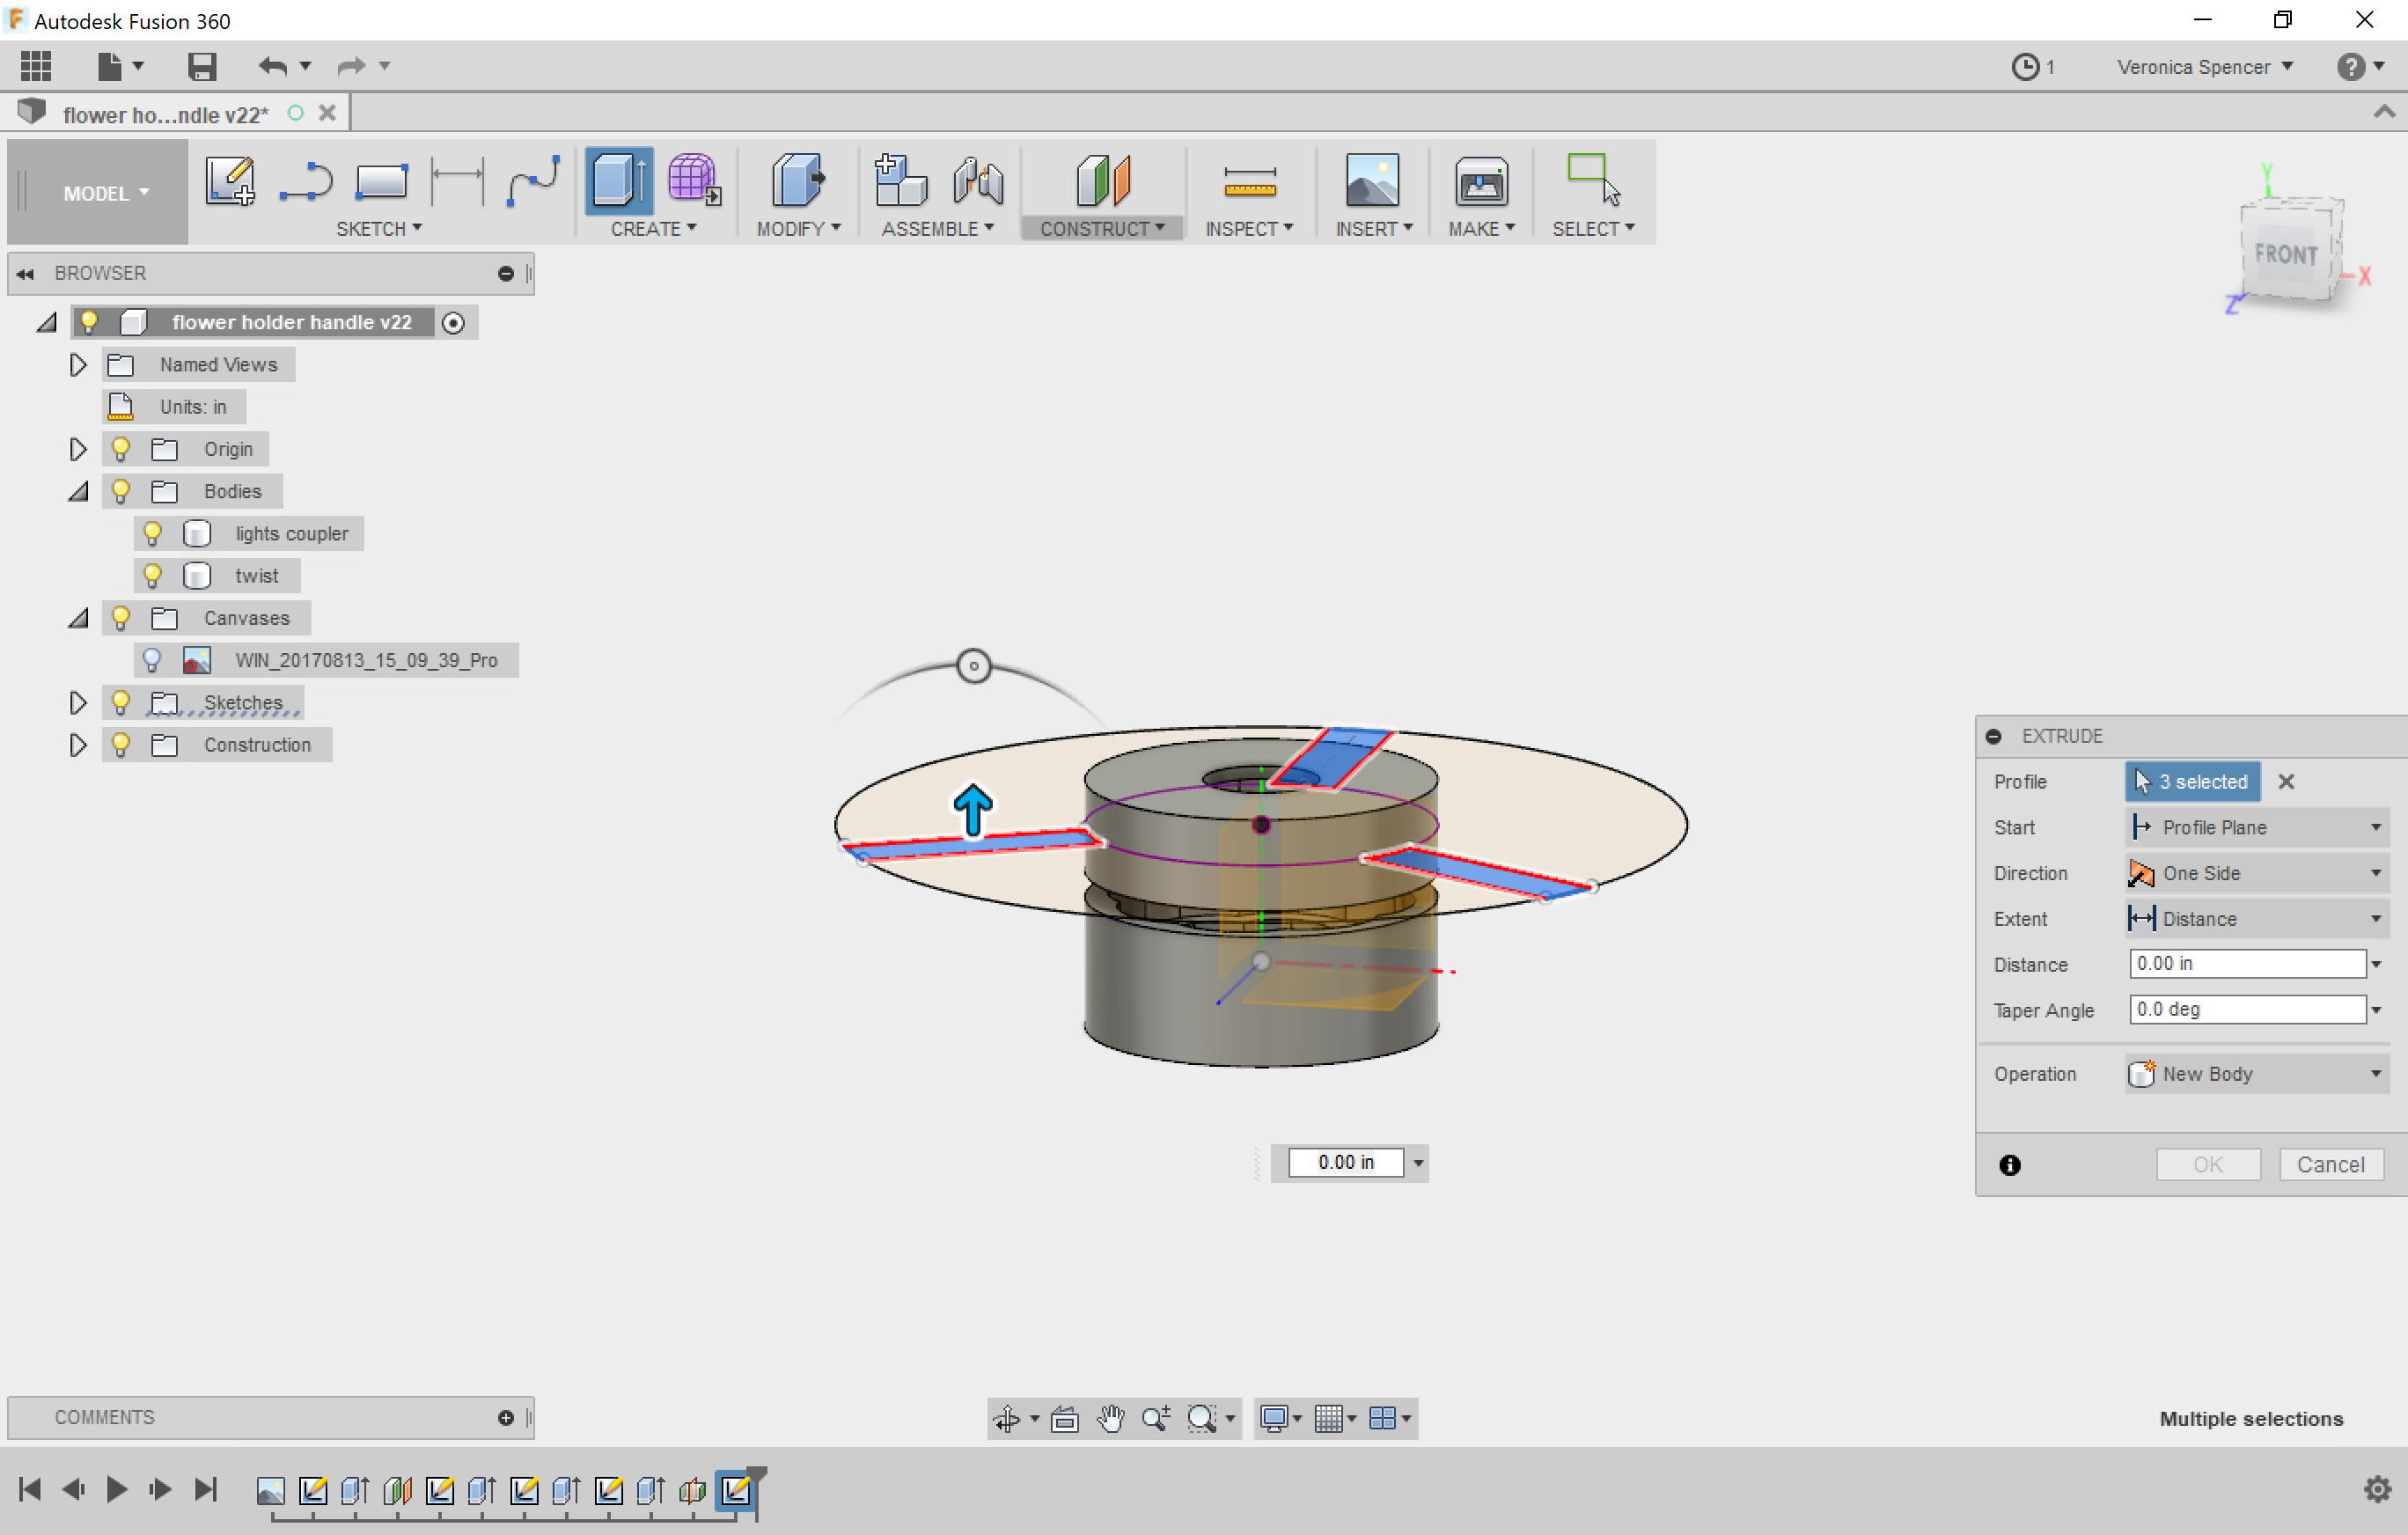The height and width of the screenshot is (1535, 2408).
Task: Open the SKETCH menu
Action: (x=379, y=229)
